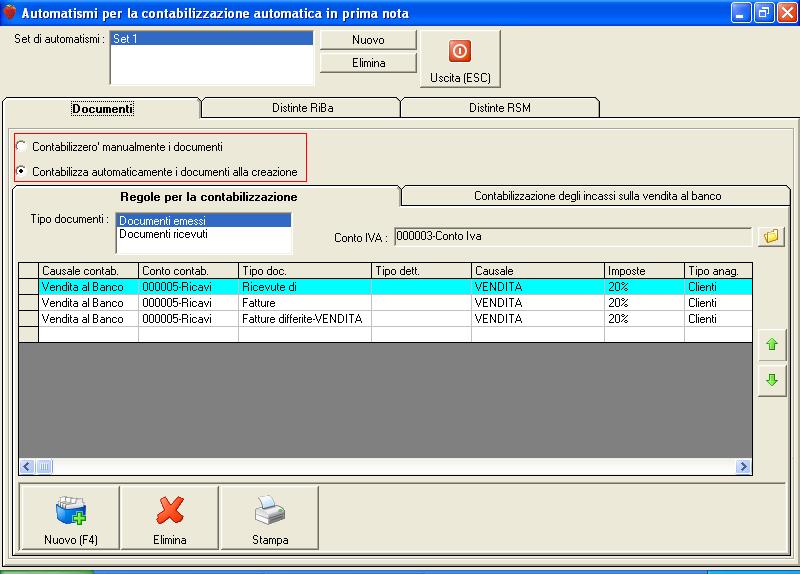Switch to the Documenti tab
800x574 pixels.
(102, 108)
